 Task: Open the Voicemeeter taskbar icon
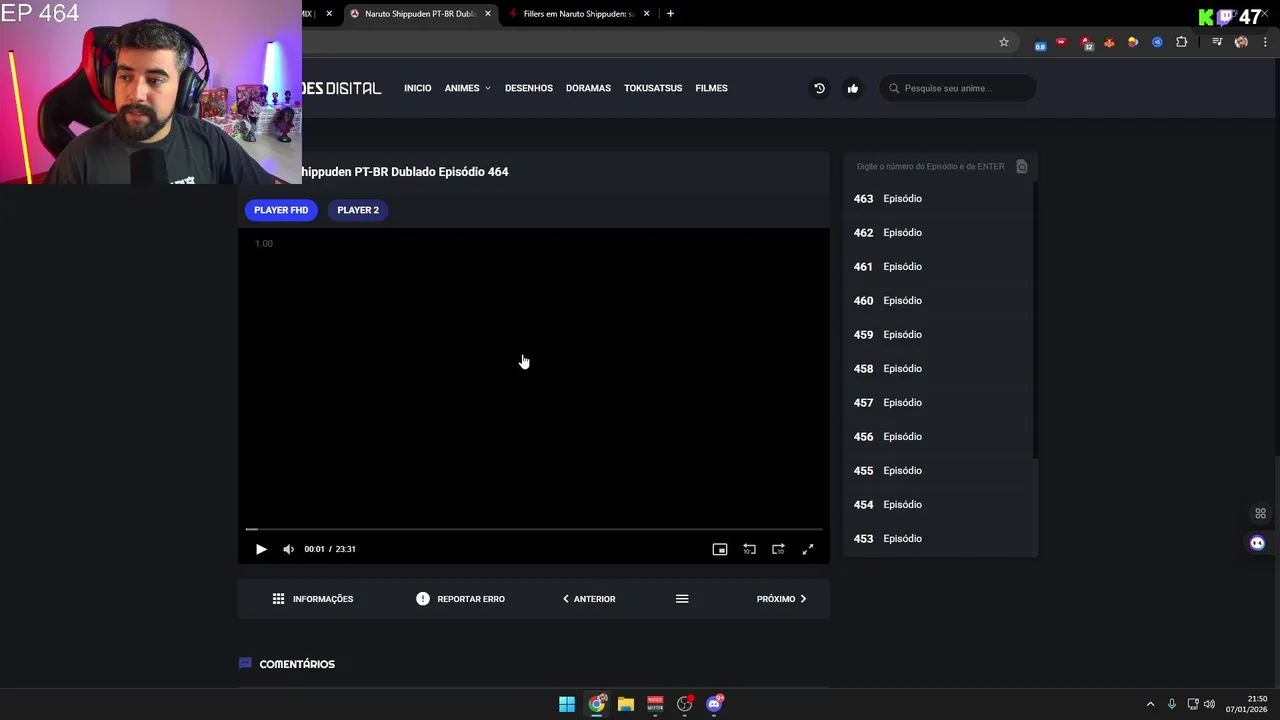click(655, 704)
